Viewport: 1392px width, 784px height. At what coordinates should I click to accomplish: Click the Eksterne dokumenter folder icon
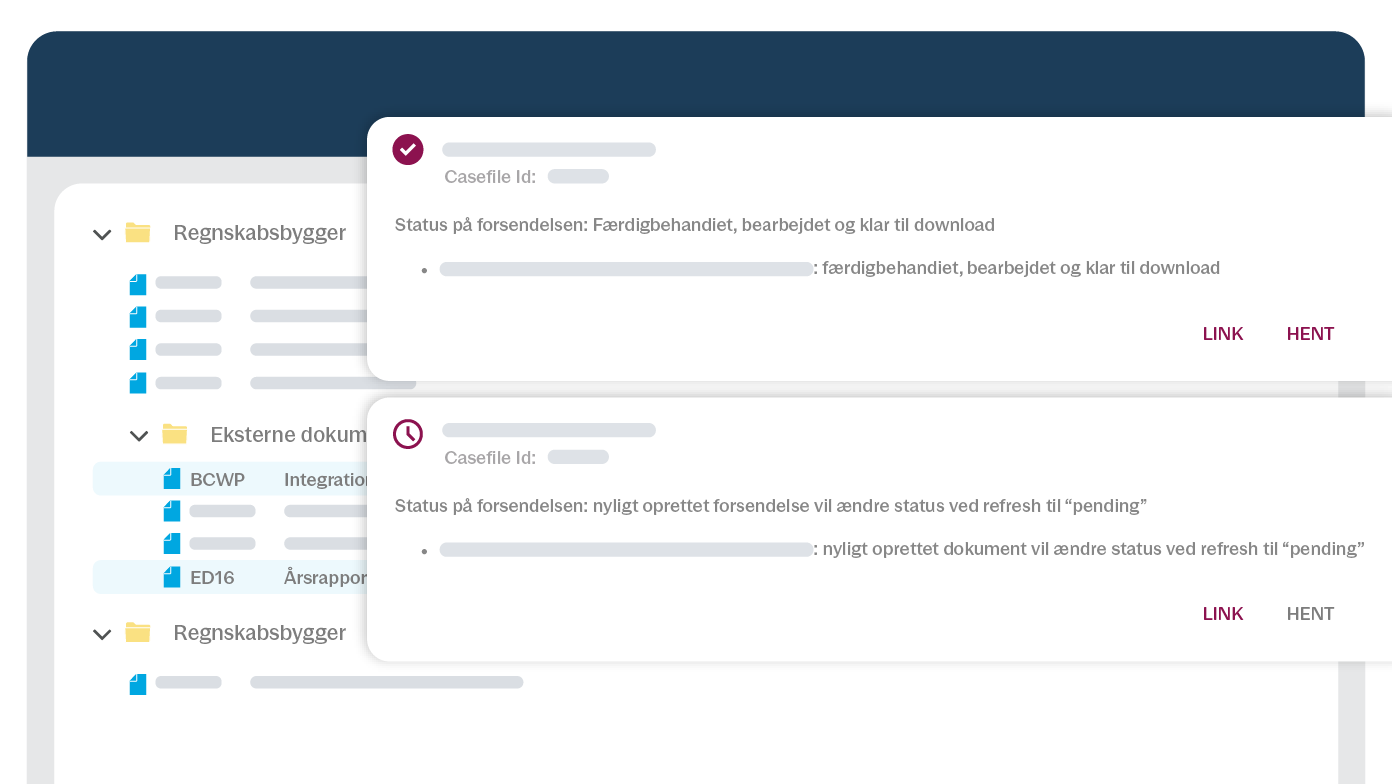pos(175,434)
